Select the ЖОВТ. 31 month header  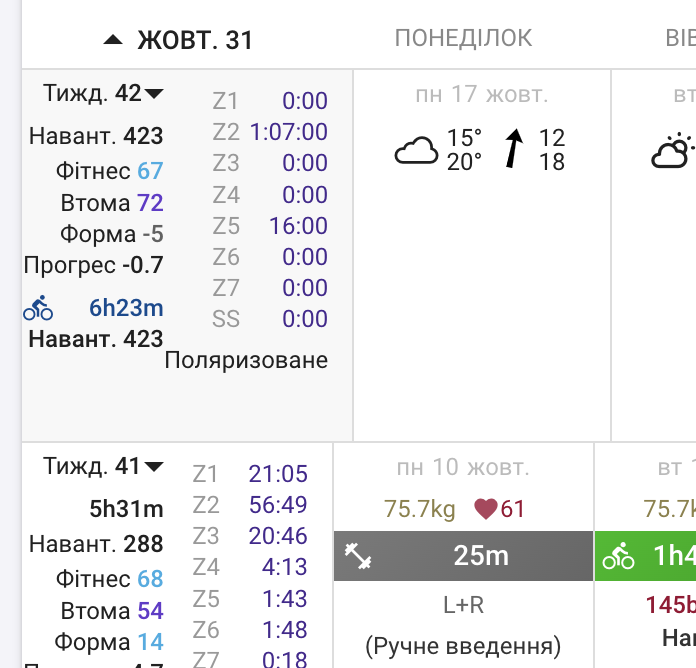(x=195, y=40)
